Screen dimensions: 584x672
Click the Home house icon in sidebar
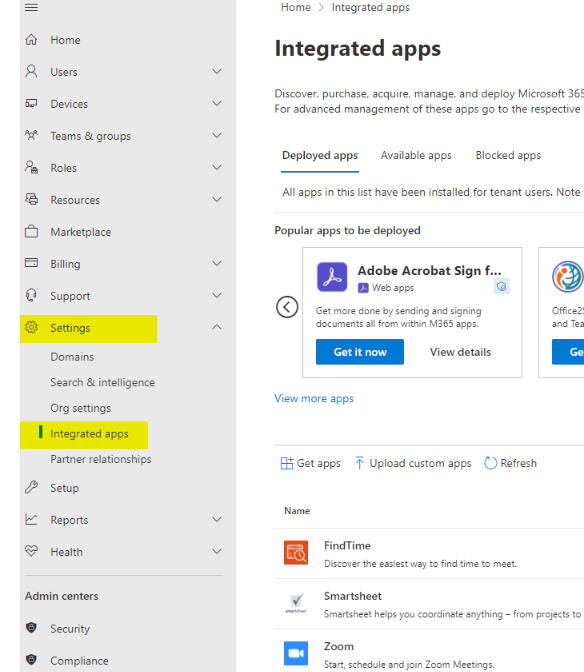click(31, 40)
